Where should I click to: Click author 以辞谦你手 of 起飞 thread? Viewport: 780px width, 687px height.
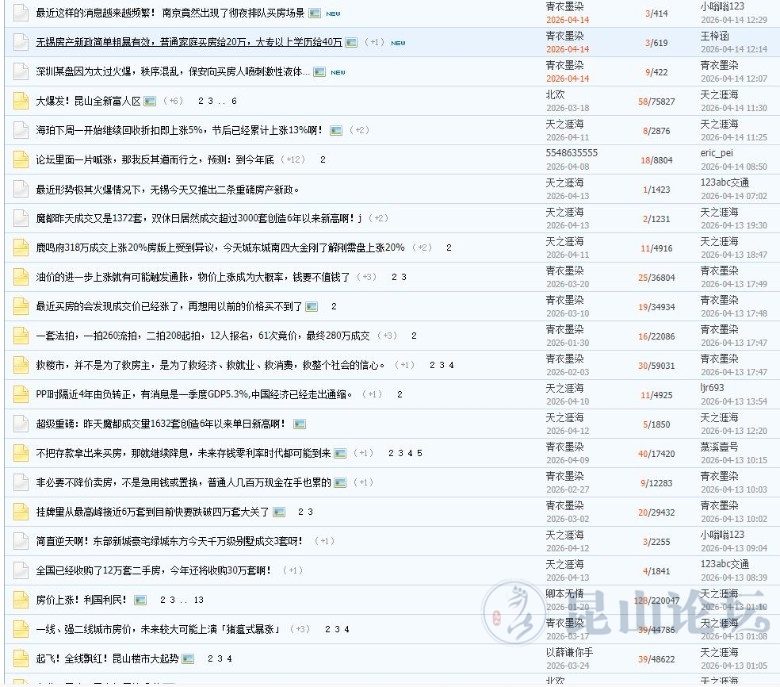coord(569,652)
